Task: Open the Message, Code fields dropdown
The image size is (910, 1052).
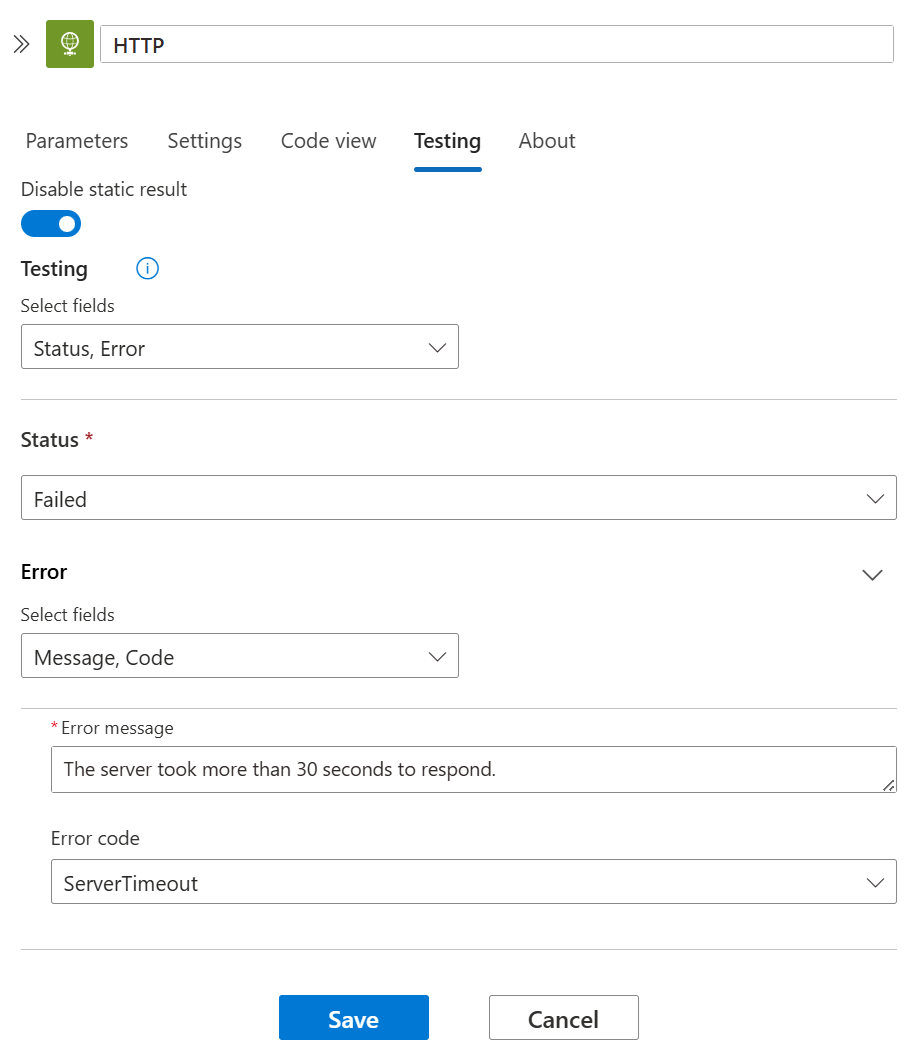Action: pos(240,656)
